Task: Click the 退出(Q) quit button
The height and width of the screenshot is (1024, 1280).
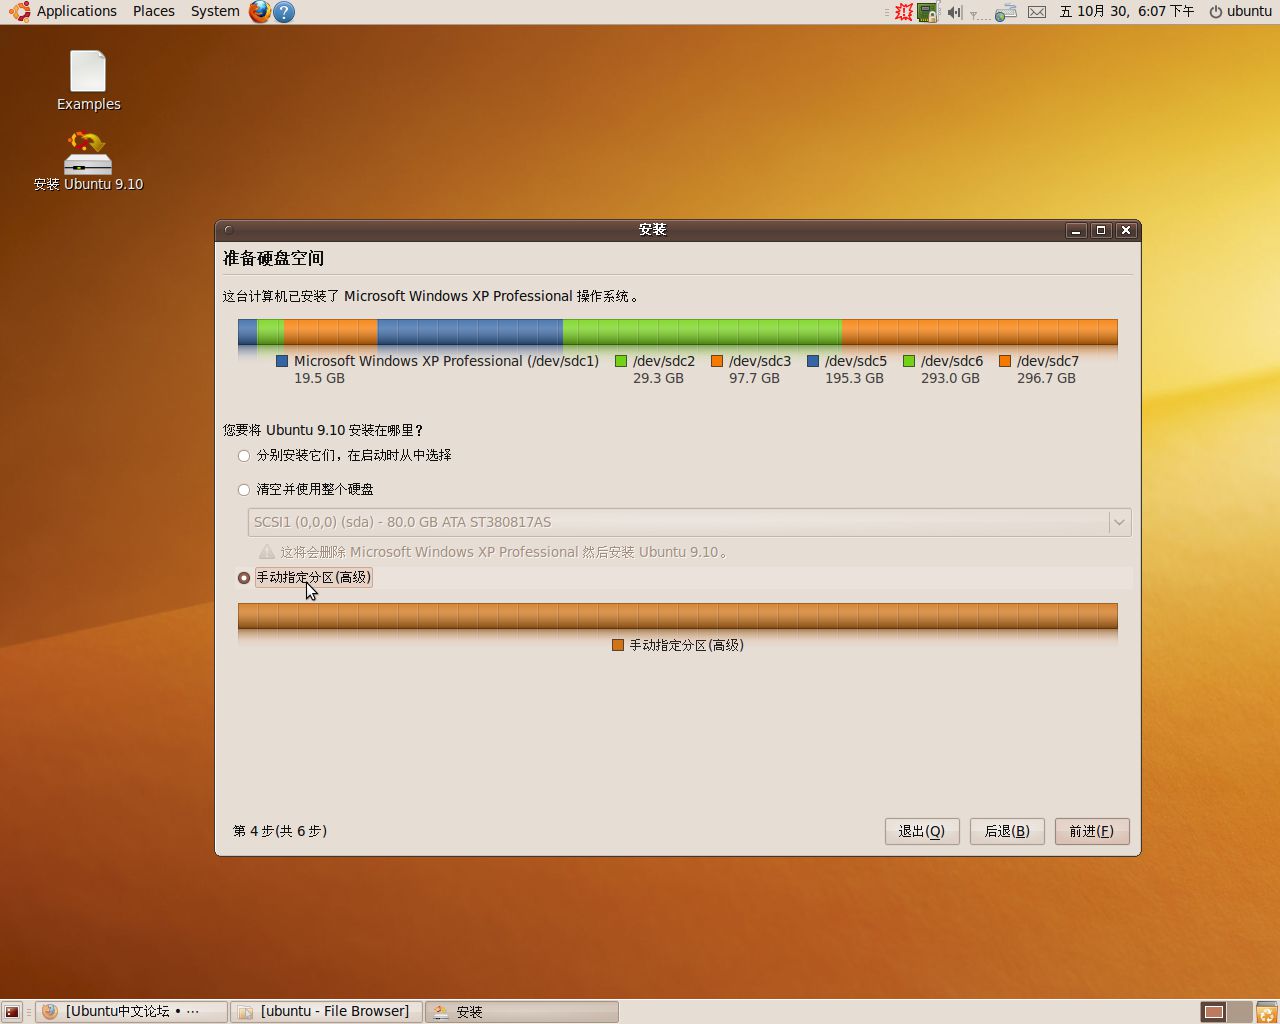Action: click(x=922, y=831)
